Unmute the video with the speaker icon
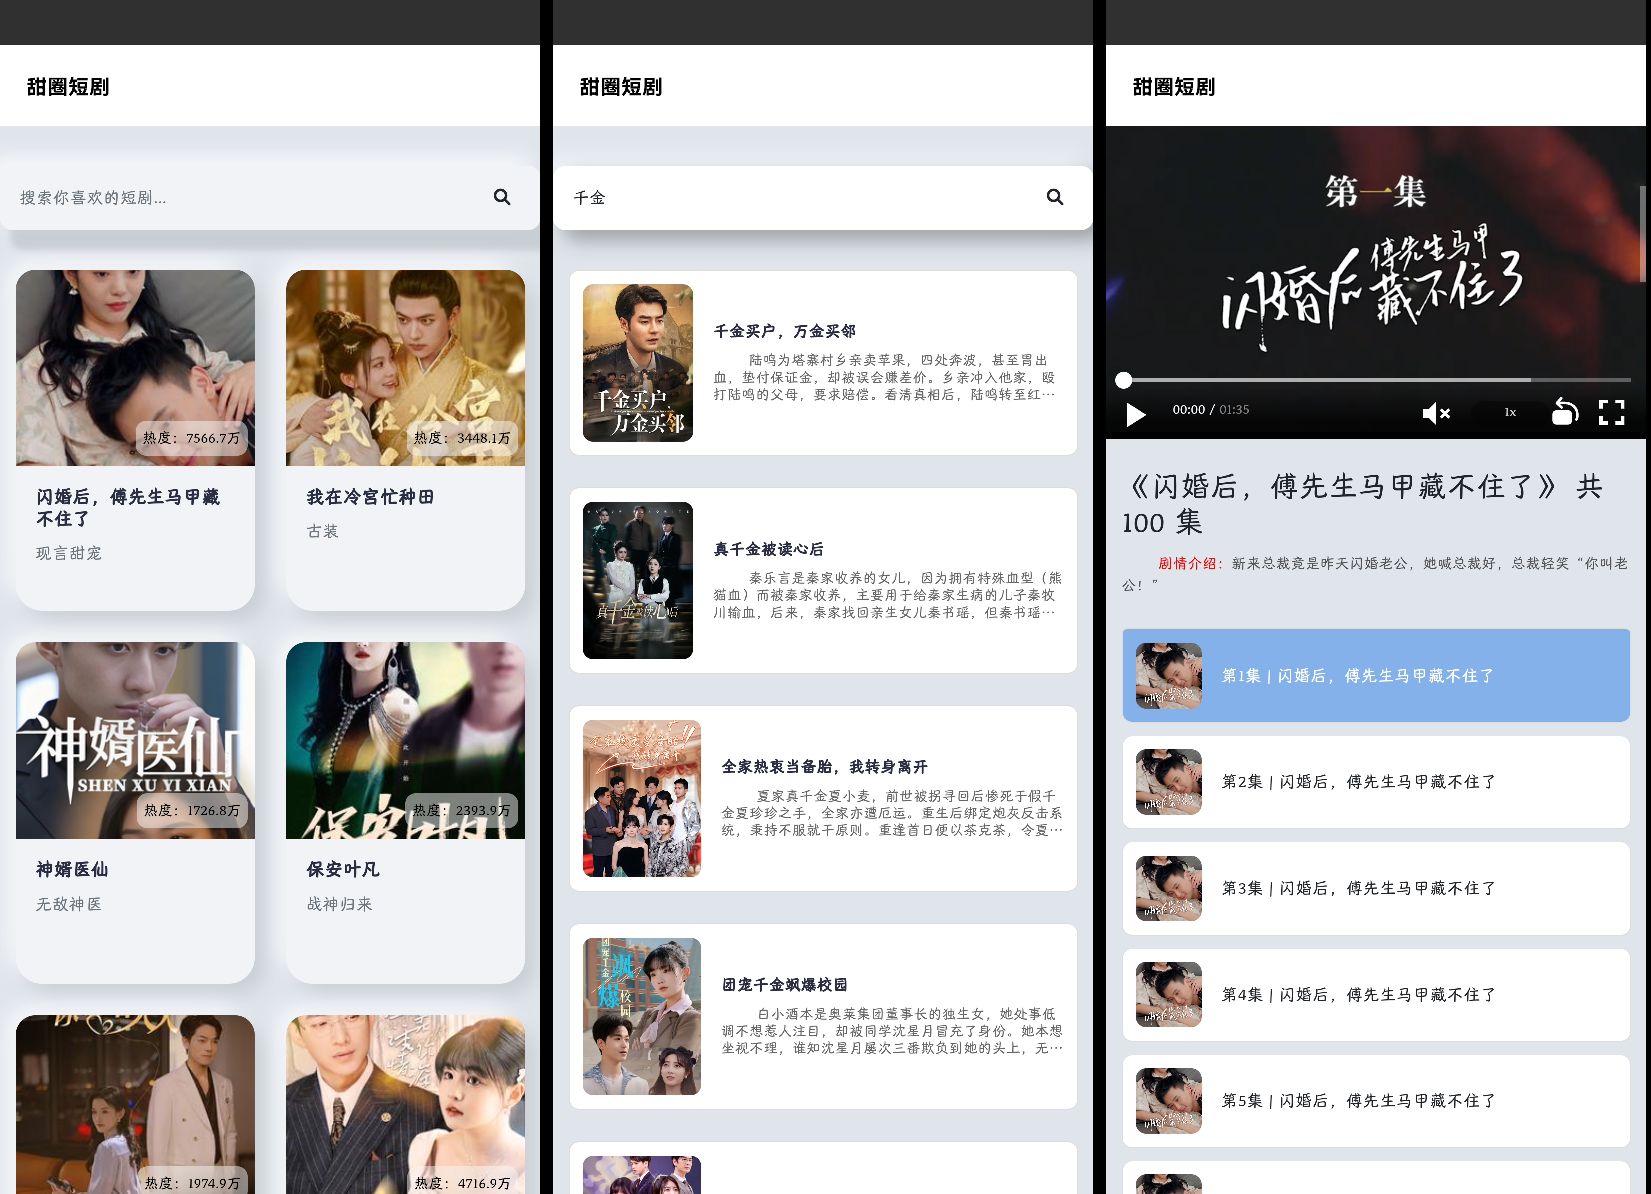1651x1194 pixels. (1435, 413)
